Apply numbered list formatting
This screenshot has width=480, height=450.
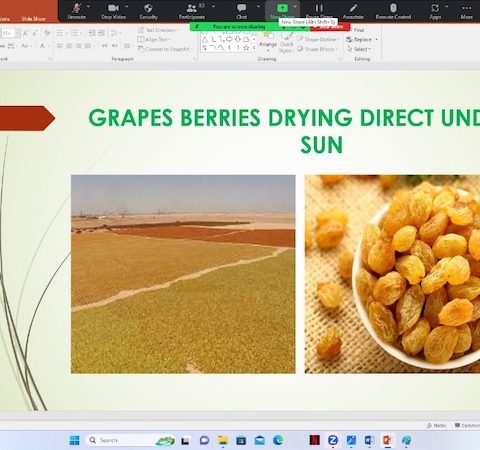[x=74, y=33]
